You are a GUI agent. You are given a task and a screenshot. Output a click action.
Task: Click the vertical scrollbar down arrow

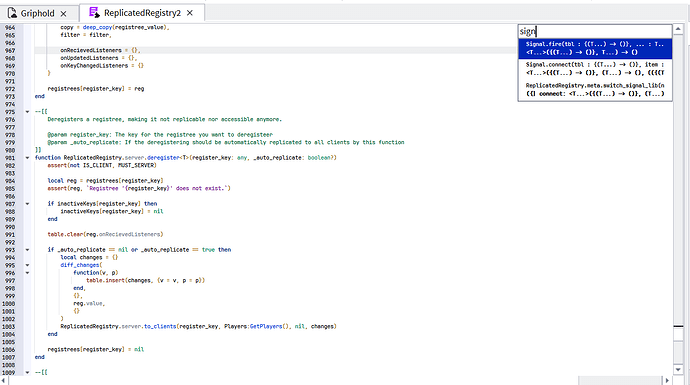(x=679, y=370)
